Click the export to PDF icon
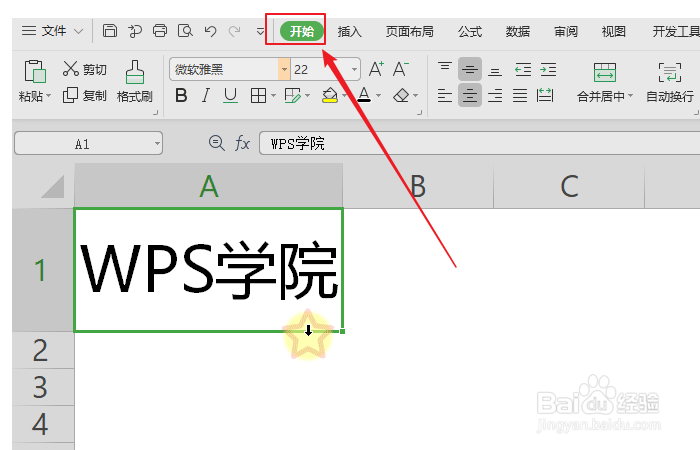 [x=135, y=31]
